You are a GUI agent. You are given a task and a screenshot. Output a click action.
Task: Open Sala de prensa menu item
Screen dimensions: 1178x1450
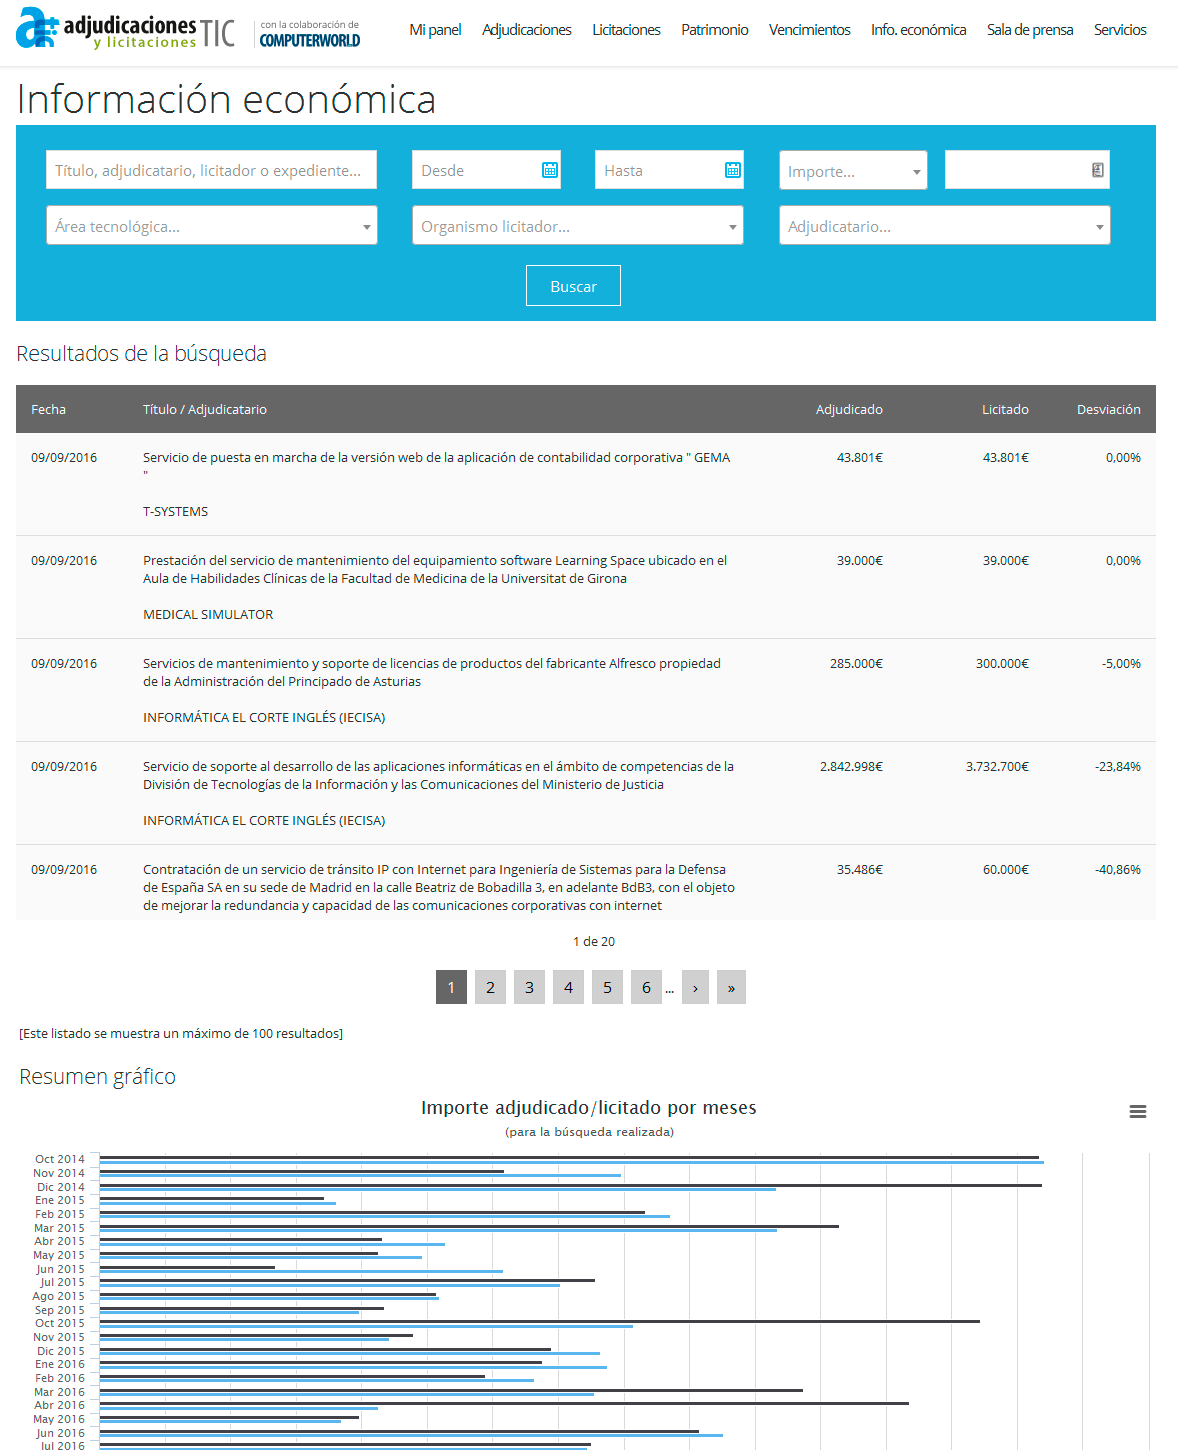point(1030,30)
